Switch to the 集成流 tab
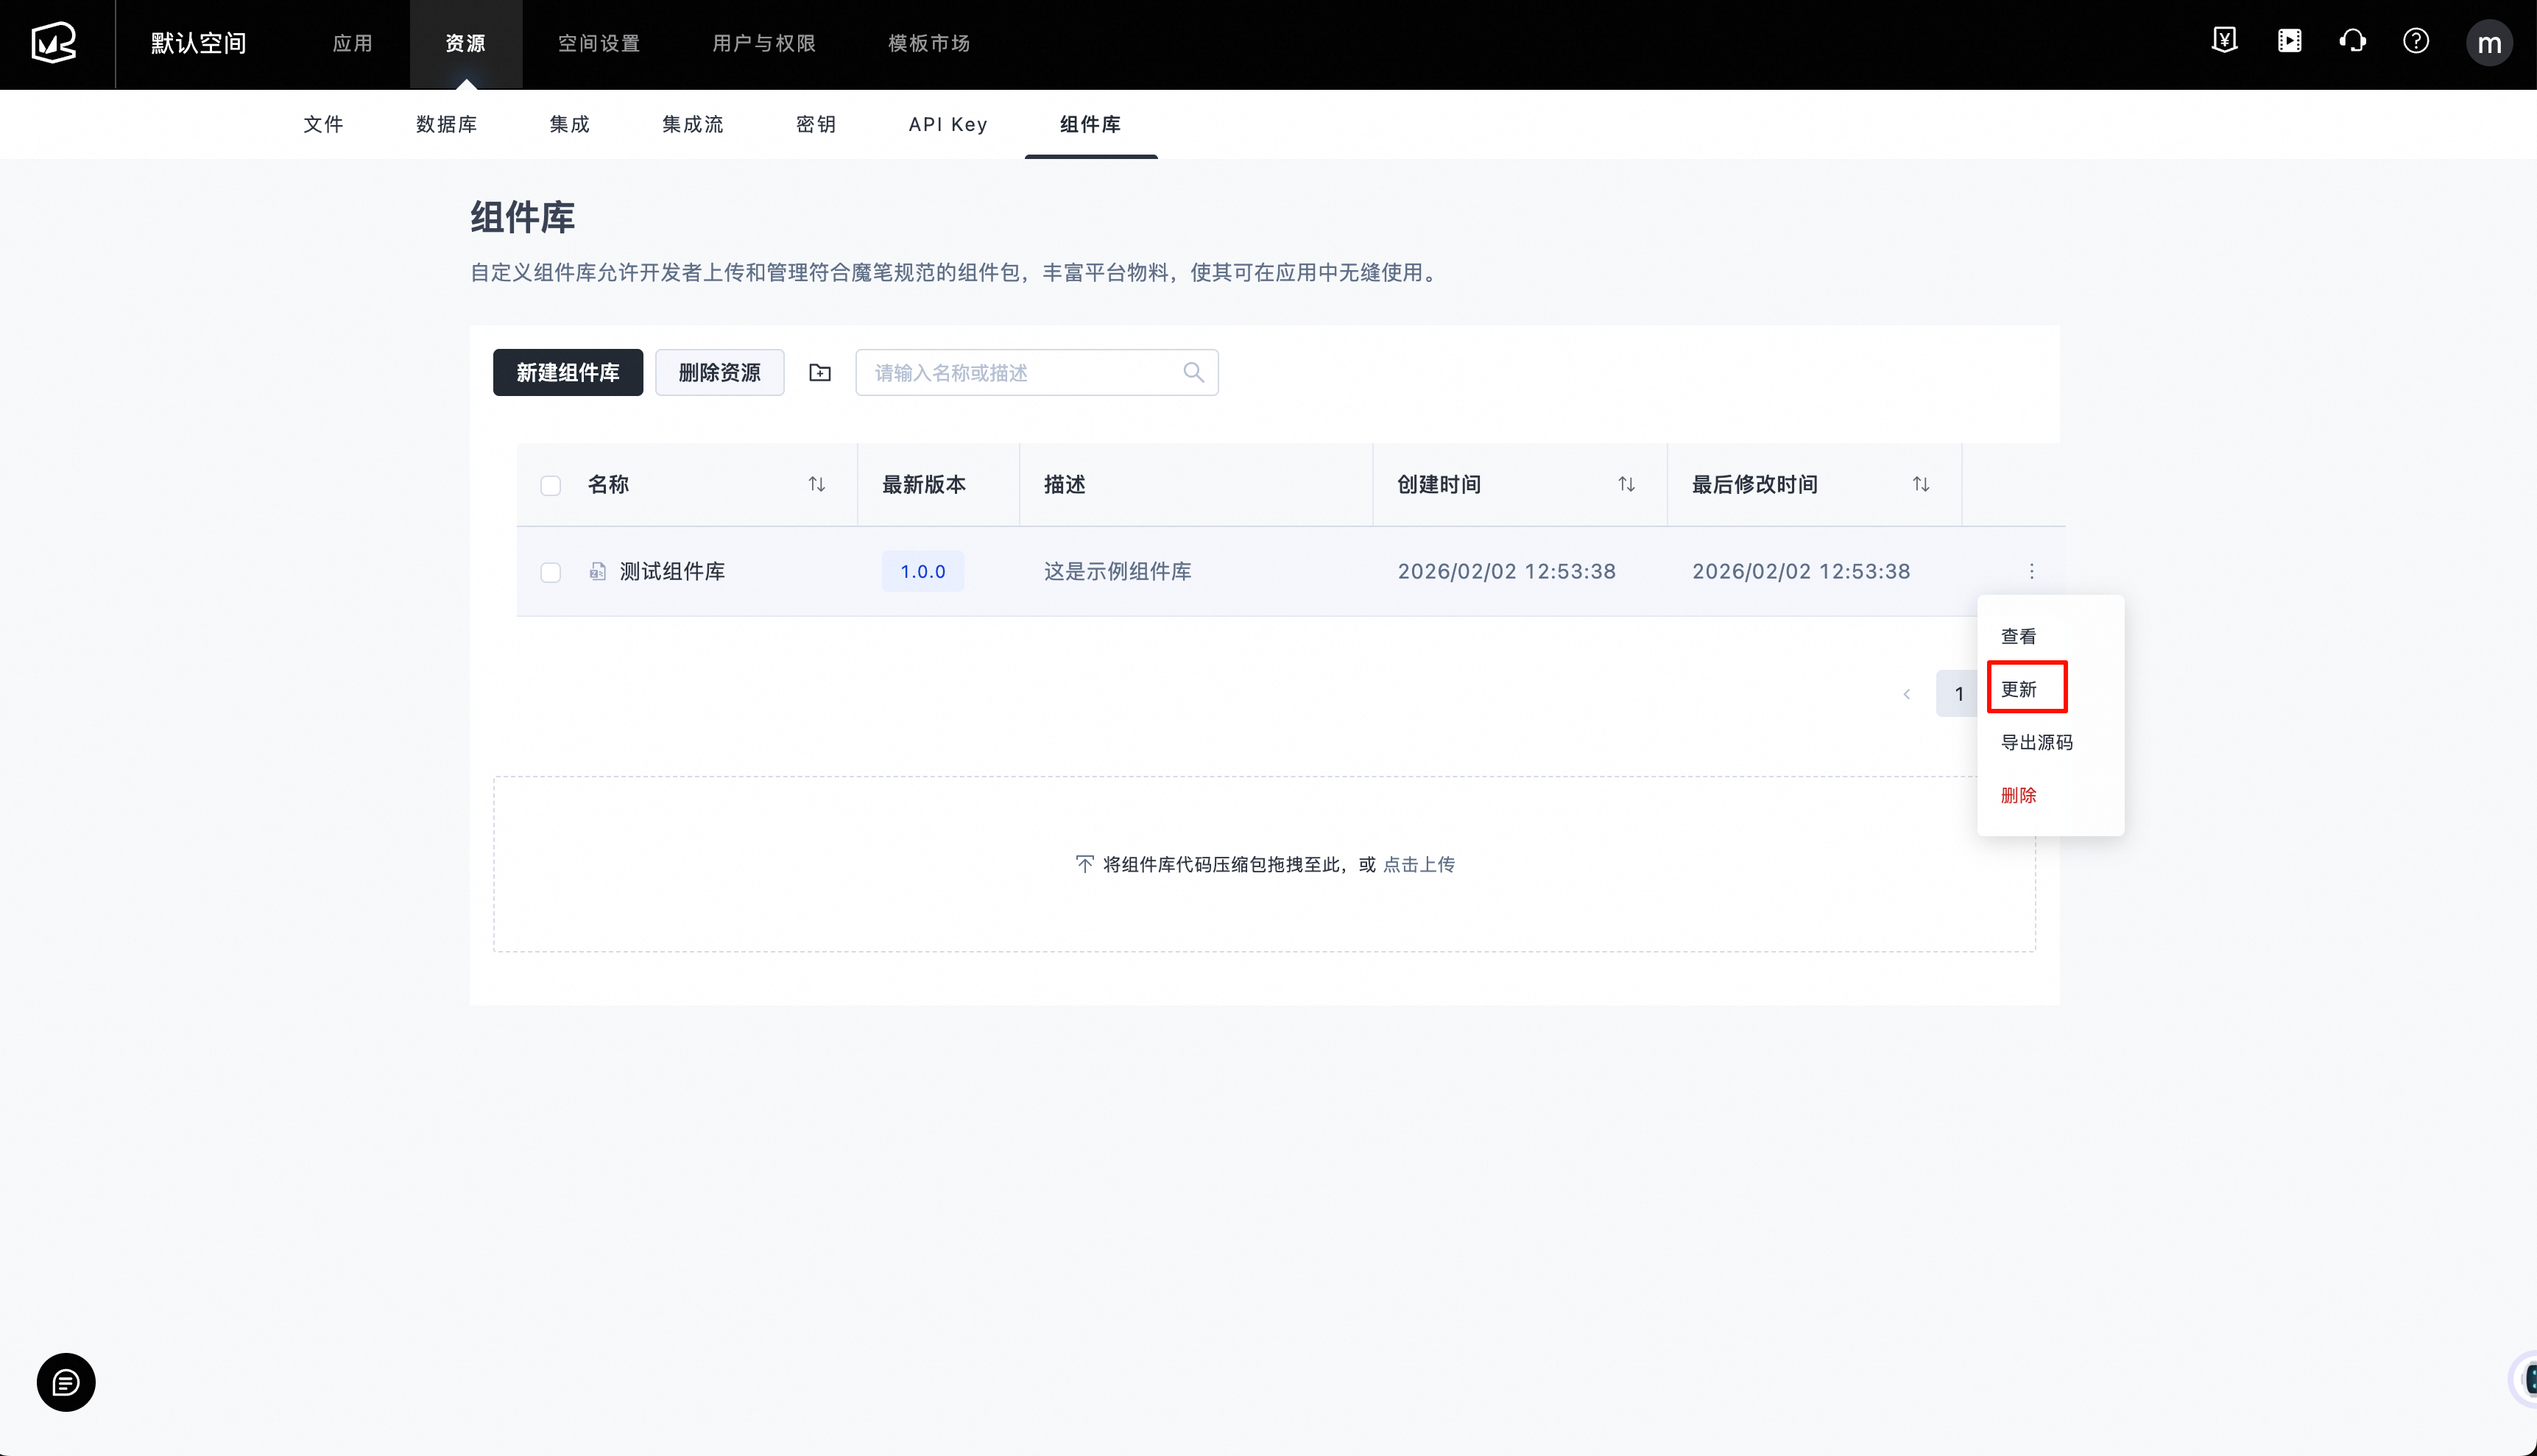The image size is (2537, 1456). [692, 124]
